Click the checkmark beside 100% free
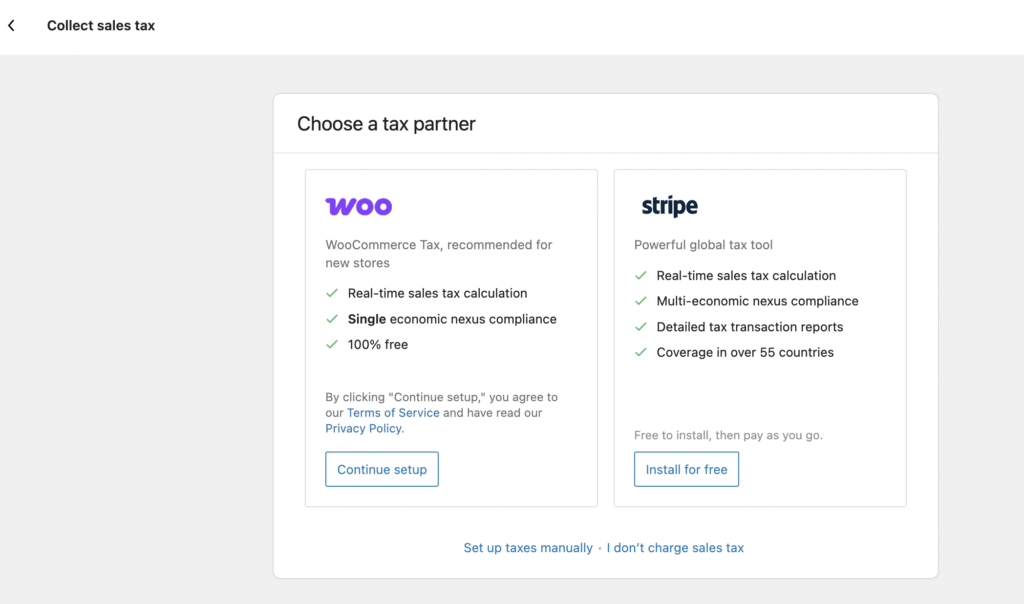 tap(332, 345)
